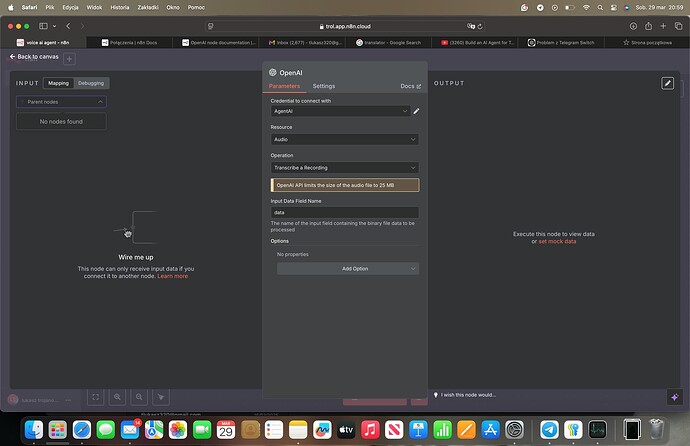Screen dimensions: 690x446
Task: Click the left magnifier zoom button
Action: click(117, 397)
